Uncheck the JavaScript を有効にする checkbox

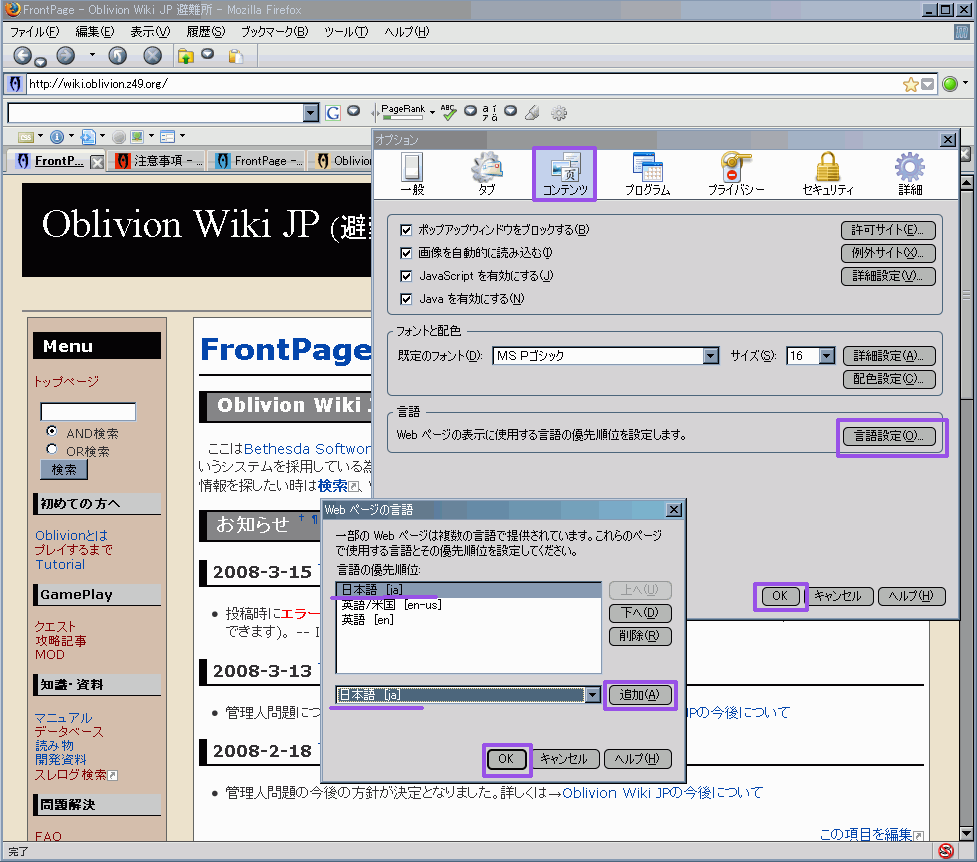click(406, 276)
